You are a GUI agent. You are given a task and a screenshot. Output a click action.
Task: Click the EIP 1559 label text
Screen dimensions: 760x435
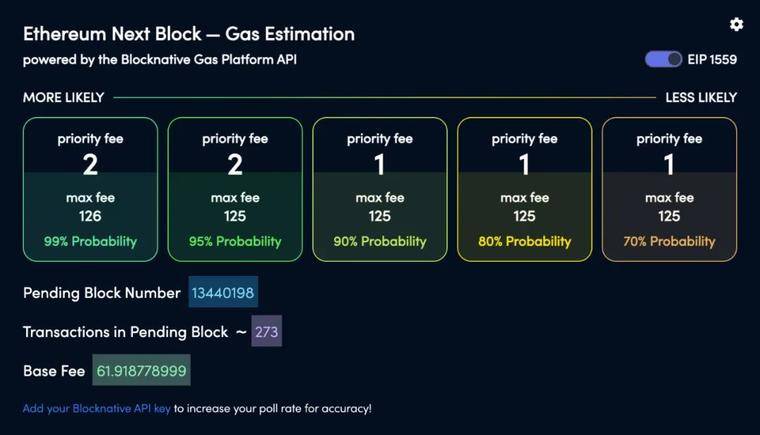pyautogui.click(x=712, y=60)
